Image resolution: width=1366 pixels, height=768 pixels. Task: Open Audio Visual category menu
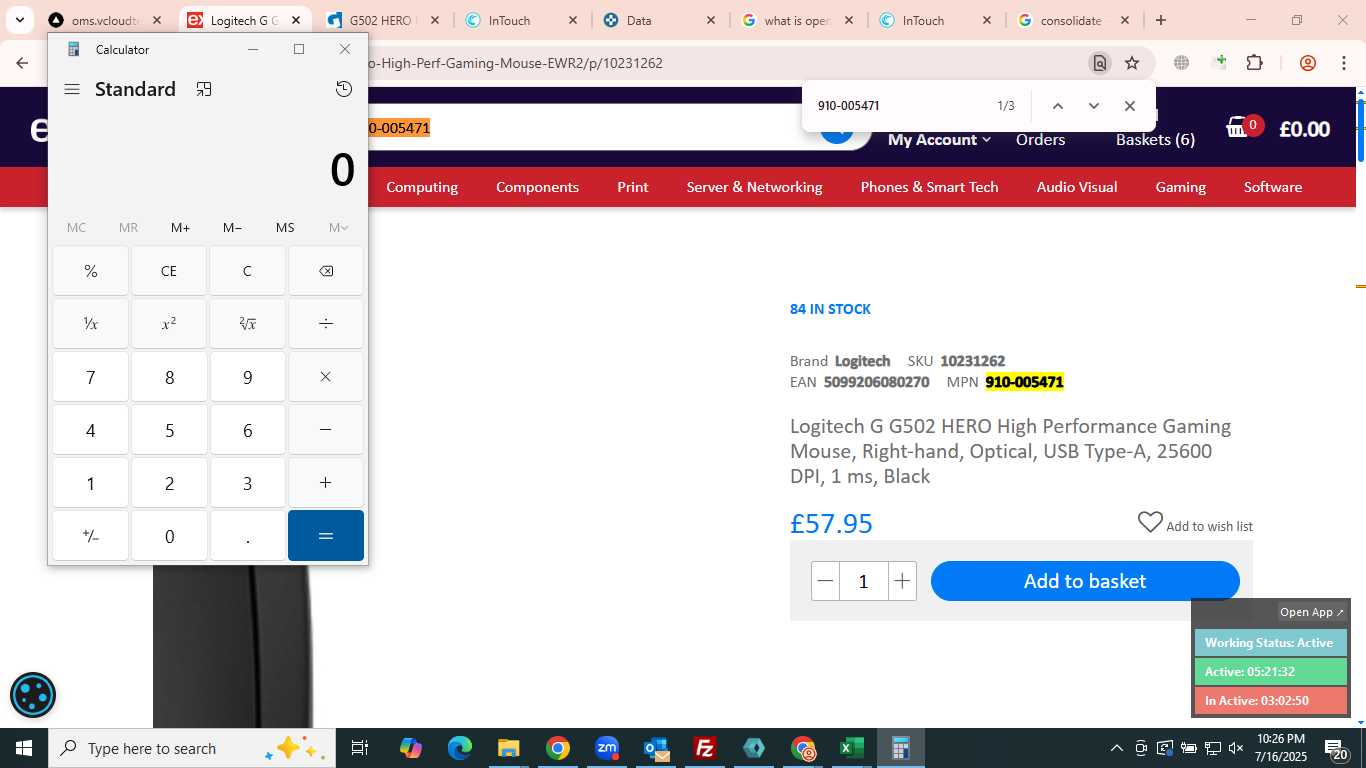(1076, 187)
